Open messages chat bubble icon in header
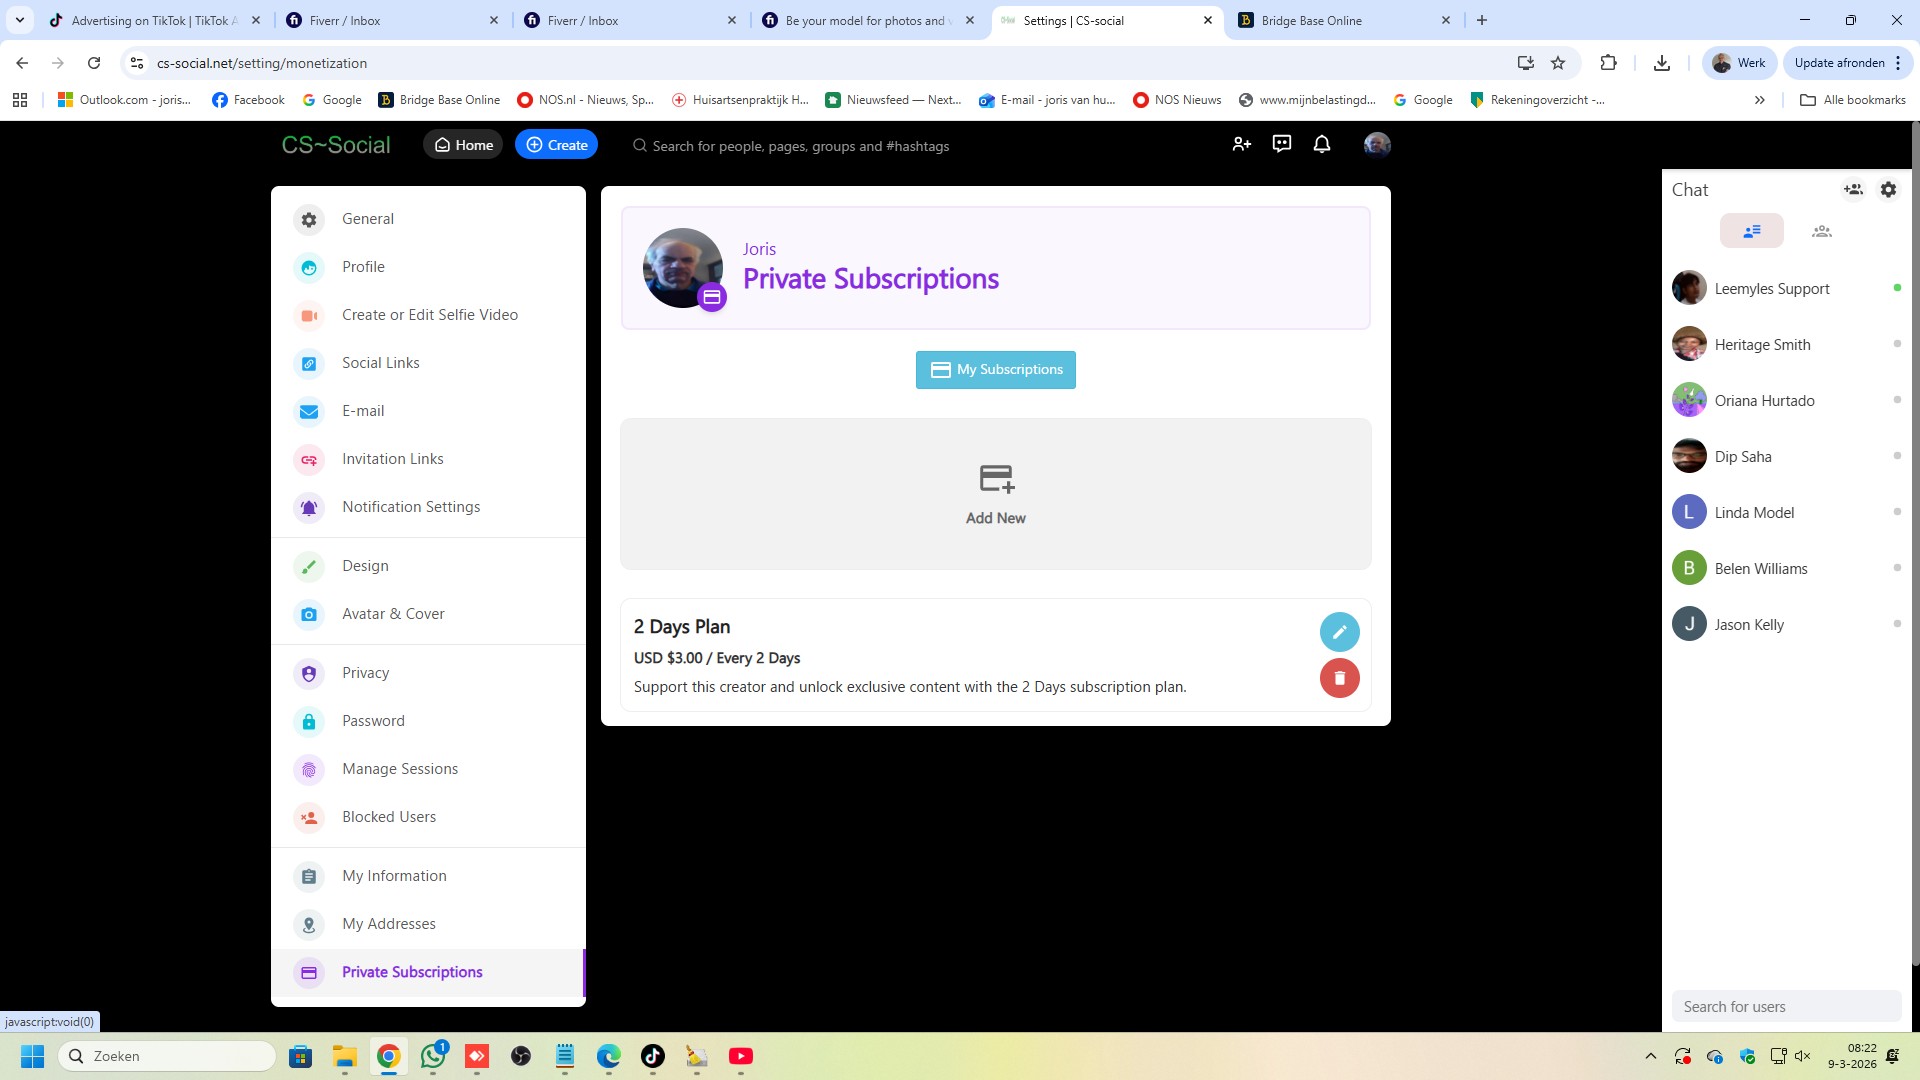1920x1080 pixels. [x=1282, y=145]
